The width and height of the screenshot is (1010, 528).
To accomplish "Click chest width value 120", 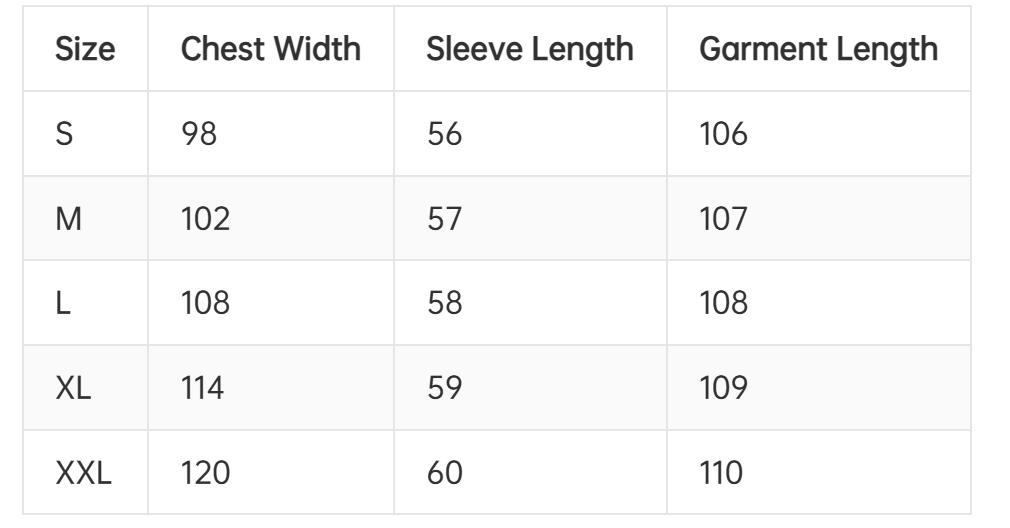I will pyautogui.click(x=205, y=472).
